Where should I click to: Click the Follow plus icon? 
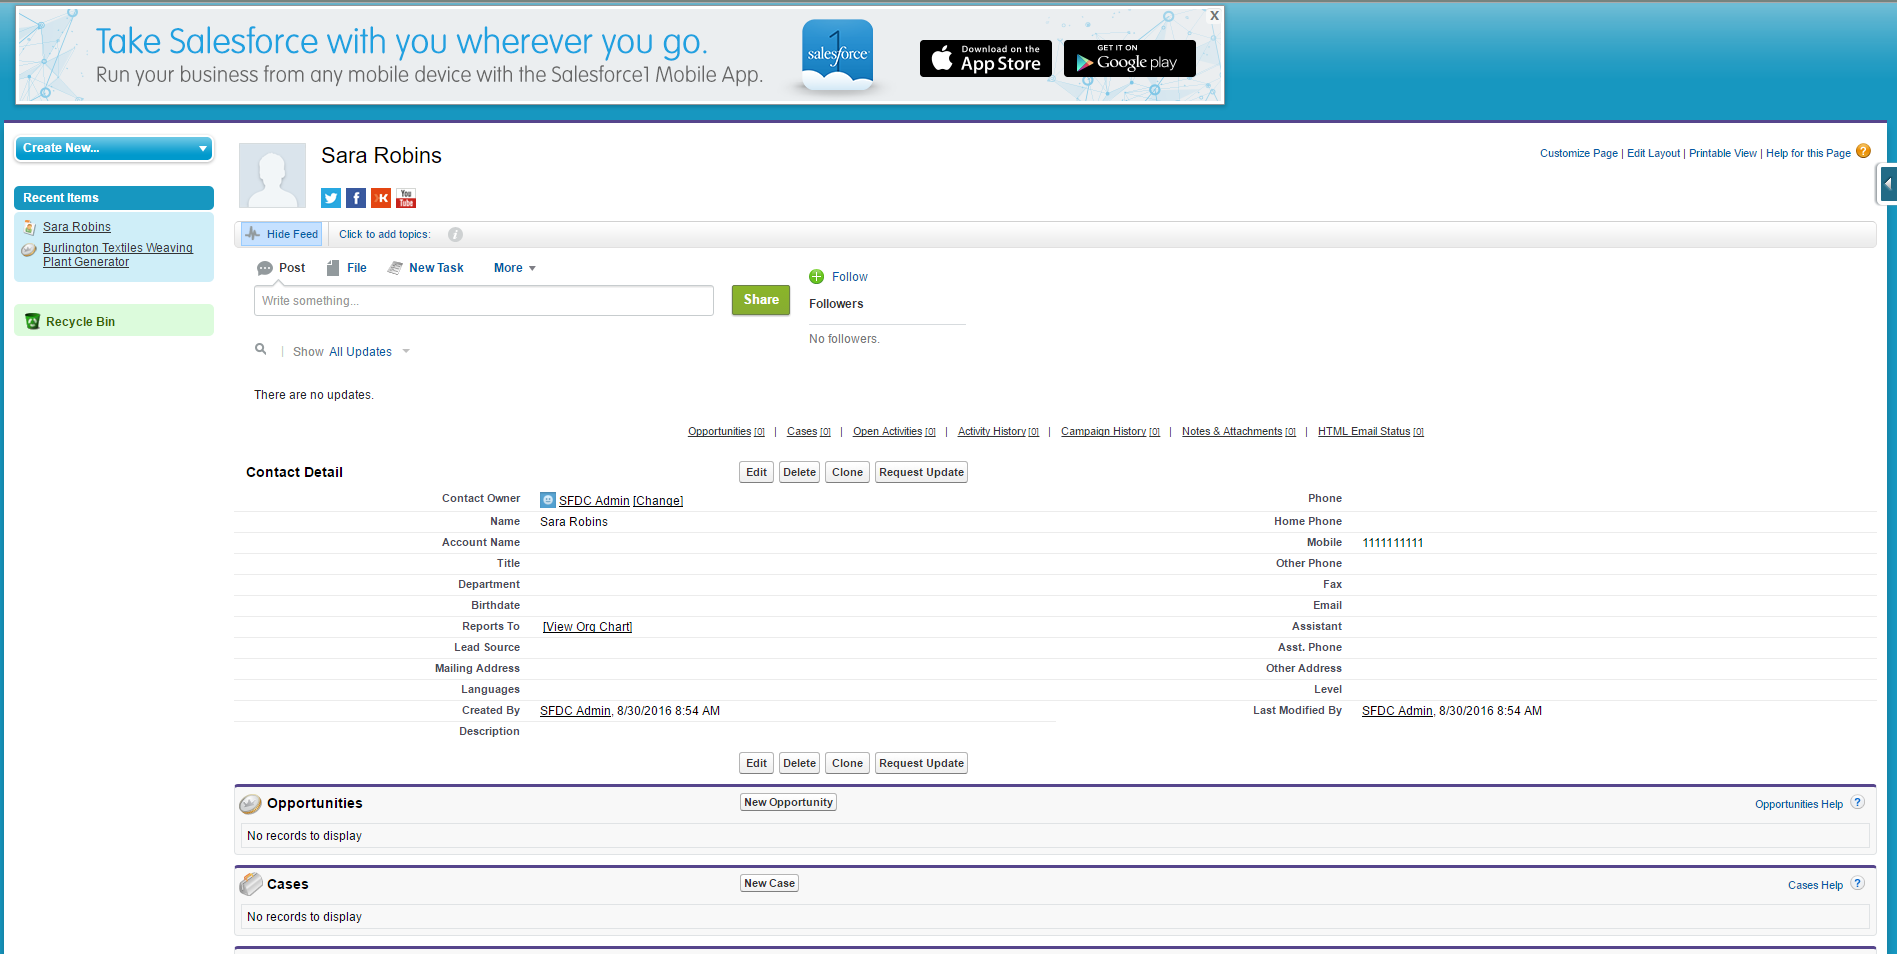pos(817,277)
